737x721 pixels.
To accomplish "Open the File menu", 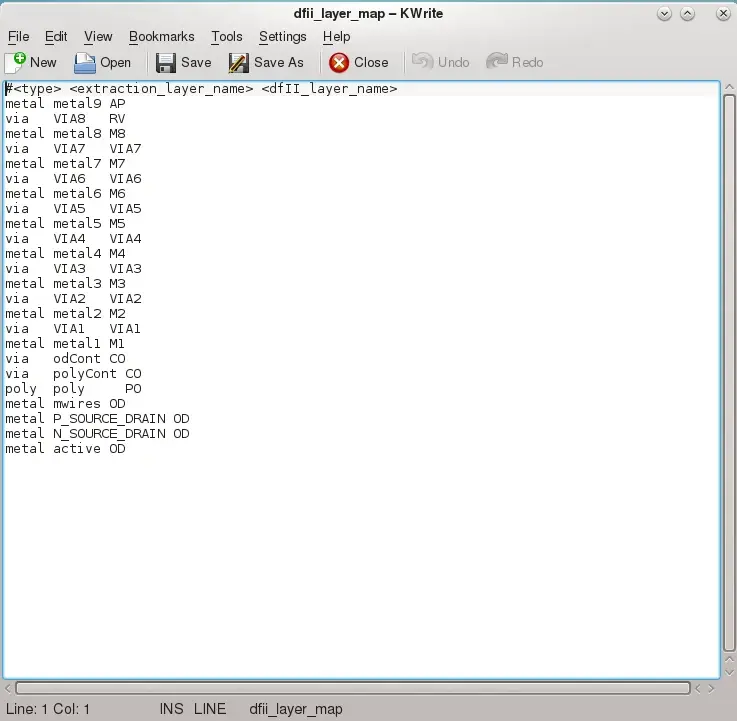I will click(18, 37).
